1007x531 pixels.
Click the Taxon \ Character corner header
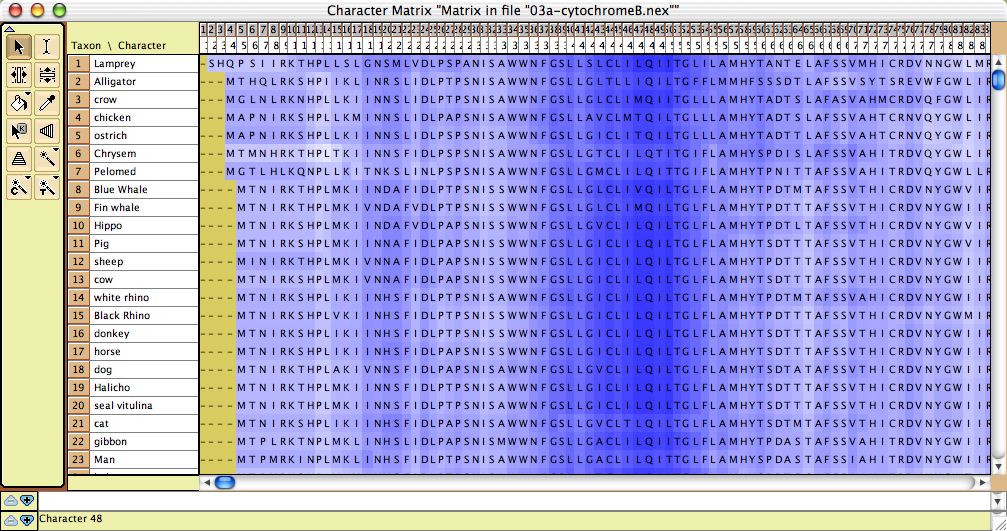point(118,45)
